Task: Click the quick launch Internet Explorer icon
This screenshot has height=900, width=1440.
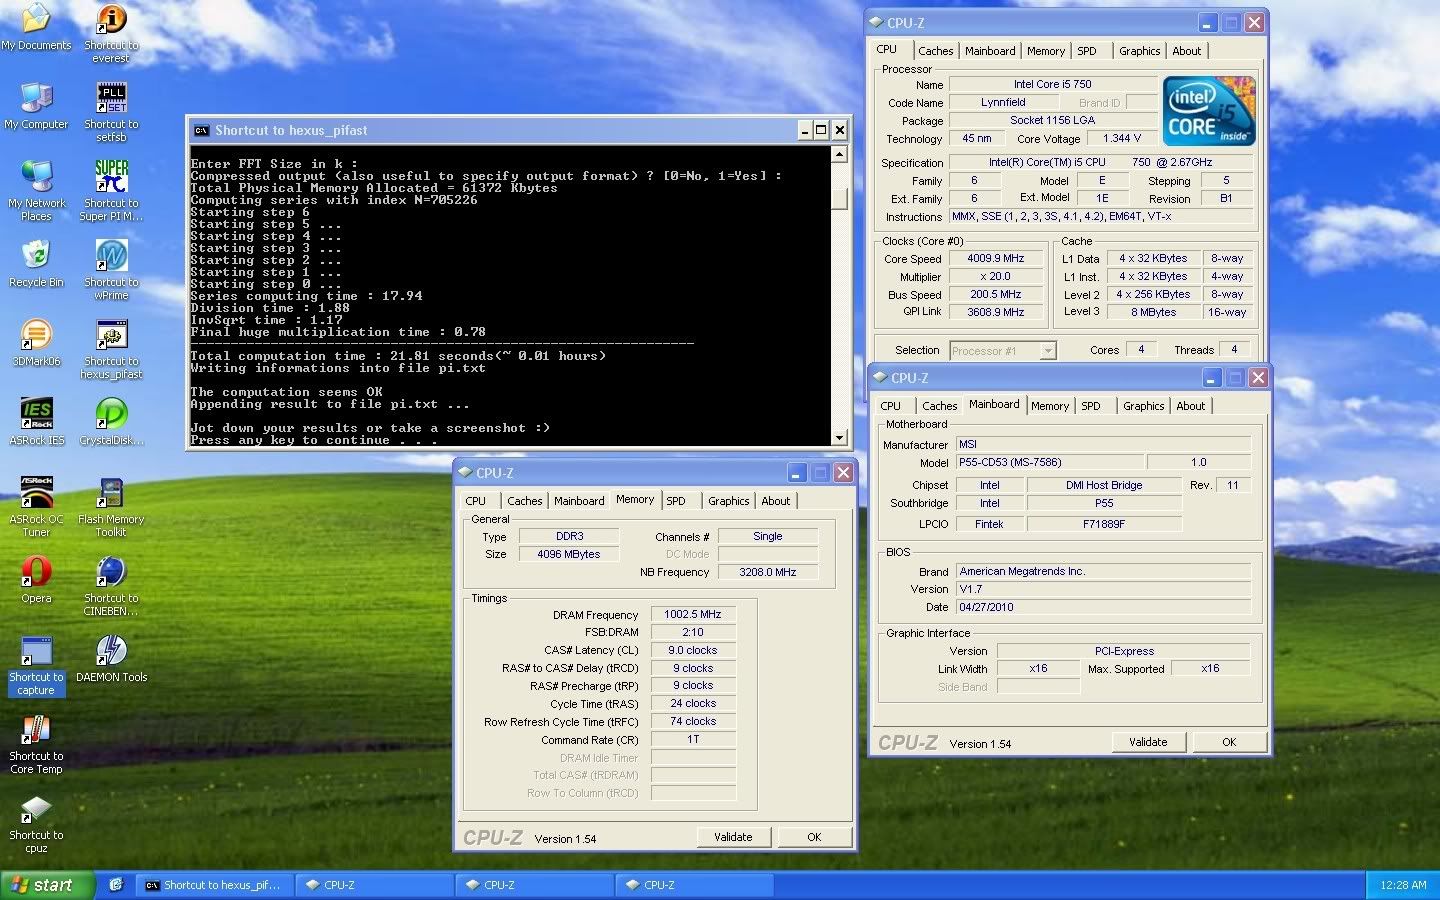Action: click(116, 885)
